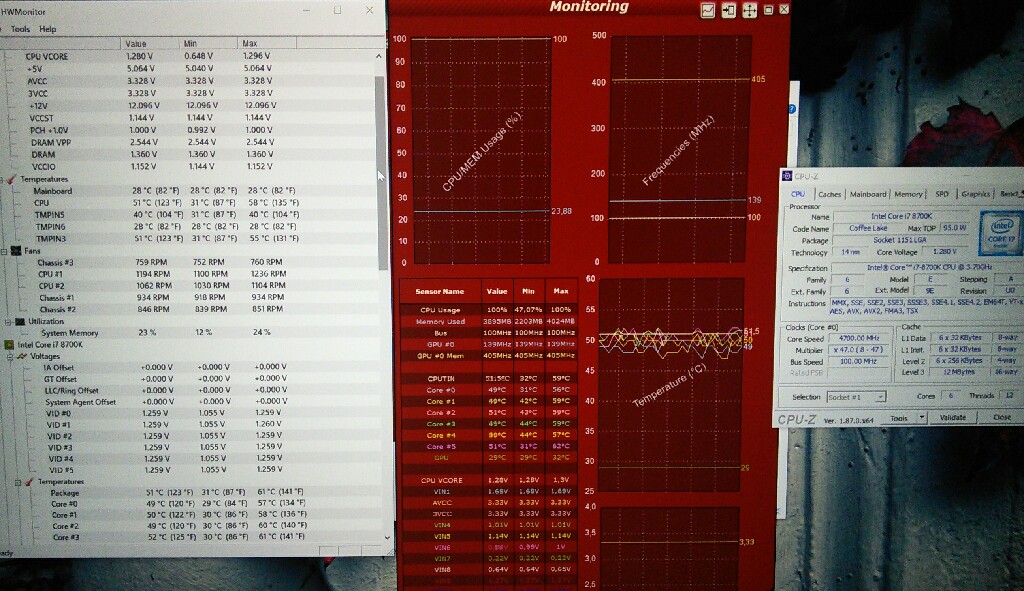Click the move arrows icon in Monitoring window
1024x591 pixels.
(x=749, y=10)
